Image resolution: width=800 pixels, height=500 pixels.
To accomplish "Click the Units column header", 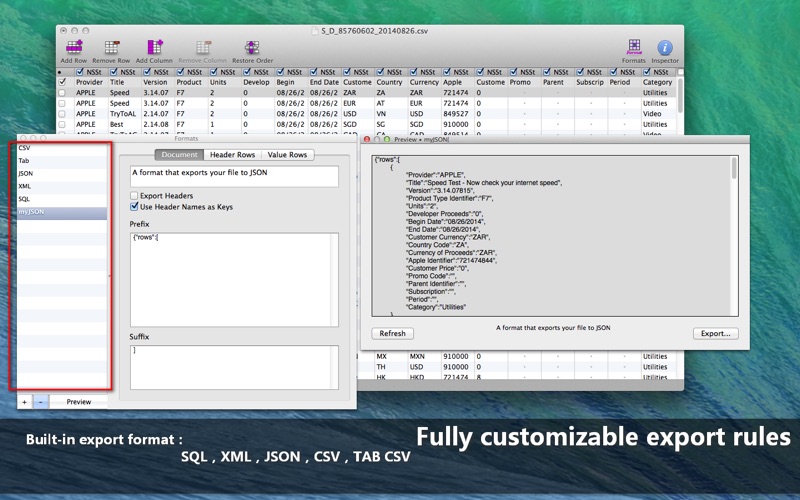I will (224, 82).
